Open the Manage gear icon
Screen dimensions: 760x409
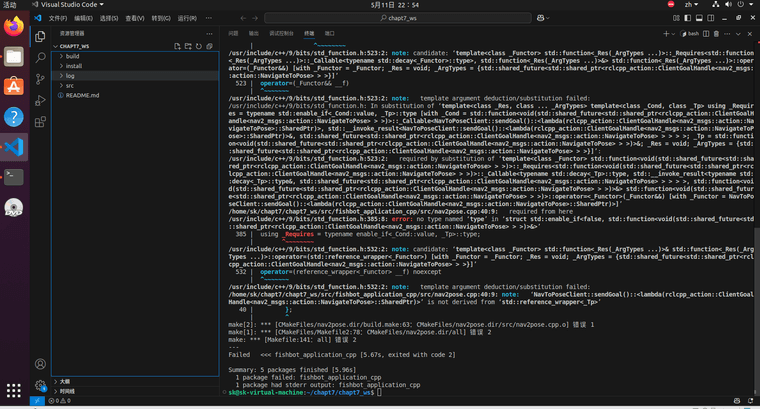click(40, 386)
